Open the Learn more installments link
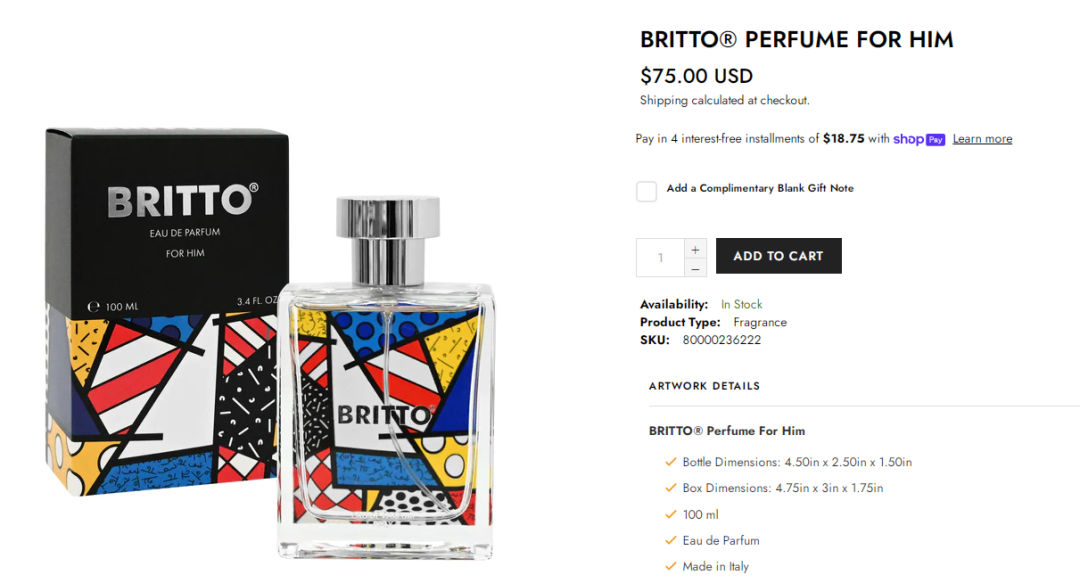The width and height of the screenshot is (1080, 583). [982, 139]
